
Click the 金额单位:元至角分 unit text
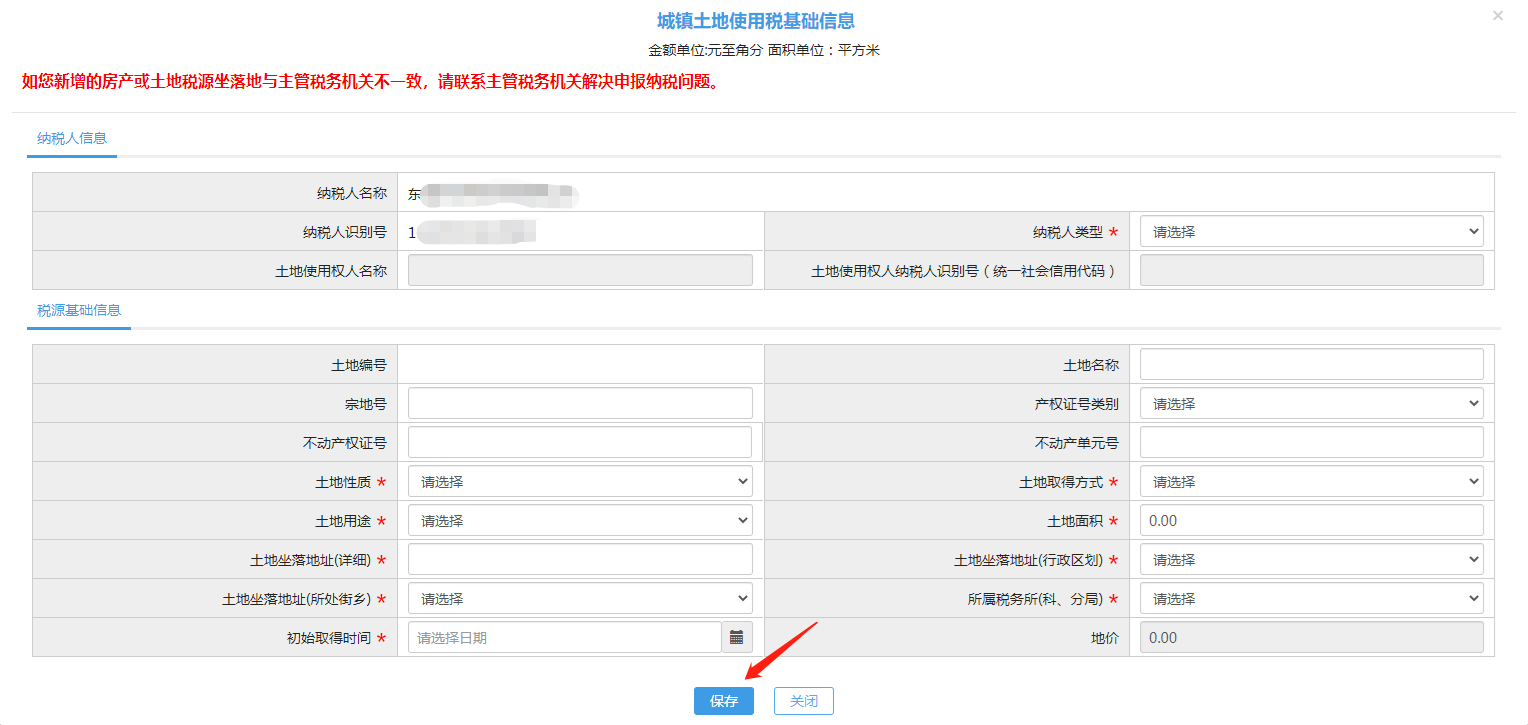click(x=705, y=50)
